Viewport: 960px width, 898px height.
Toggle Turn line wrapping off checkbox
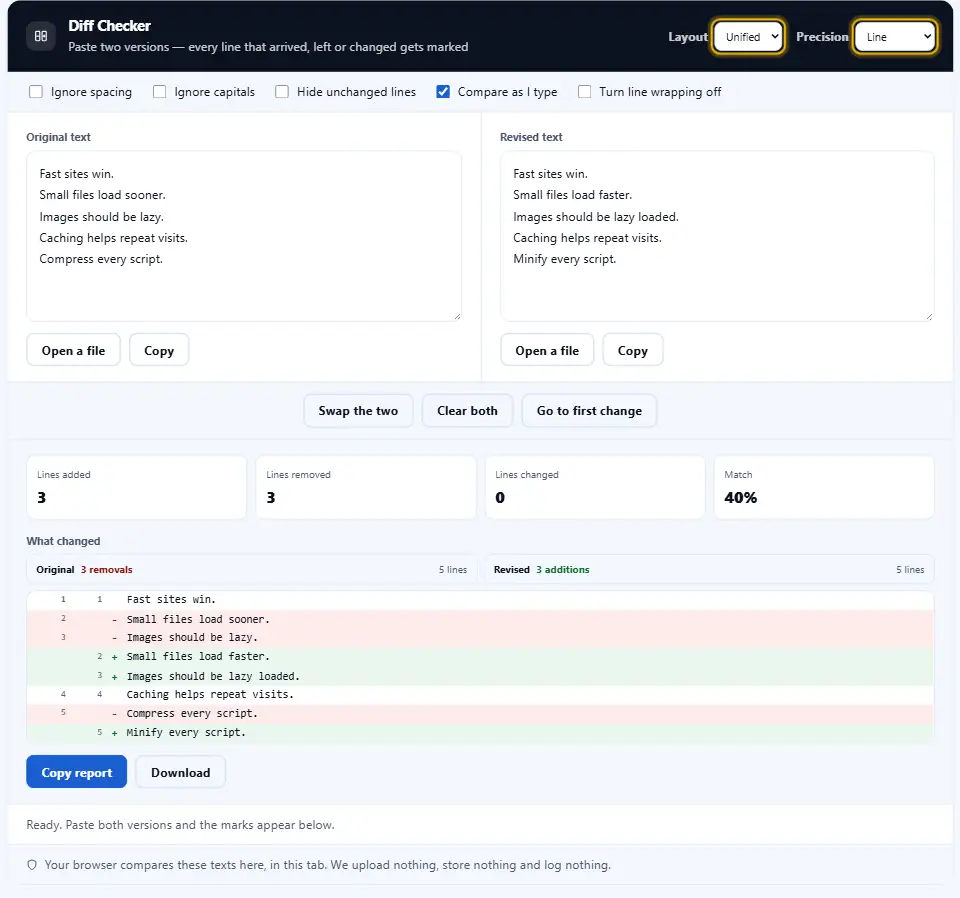[x=585, y=92]
